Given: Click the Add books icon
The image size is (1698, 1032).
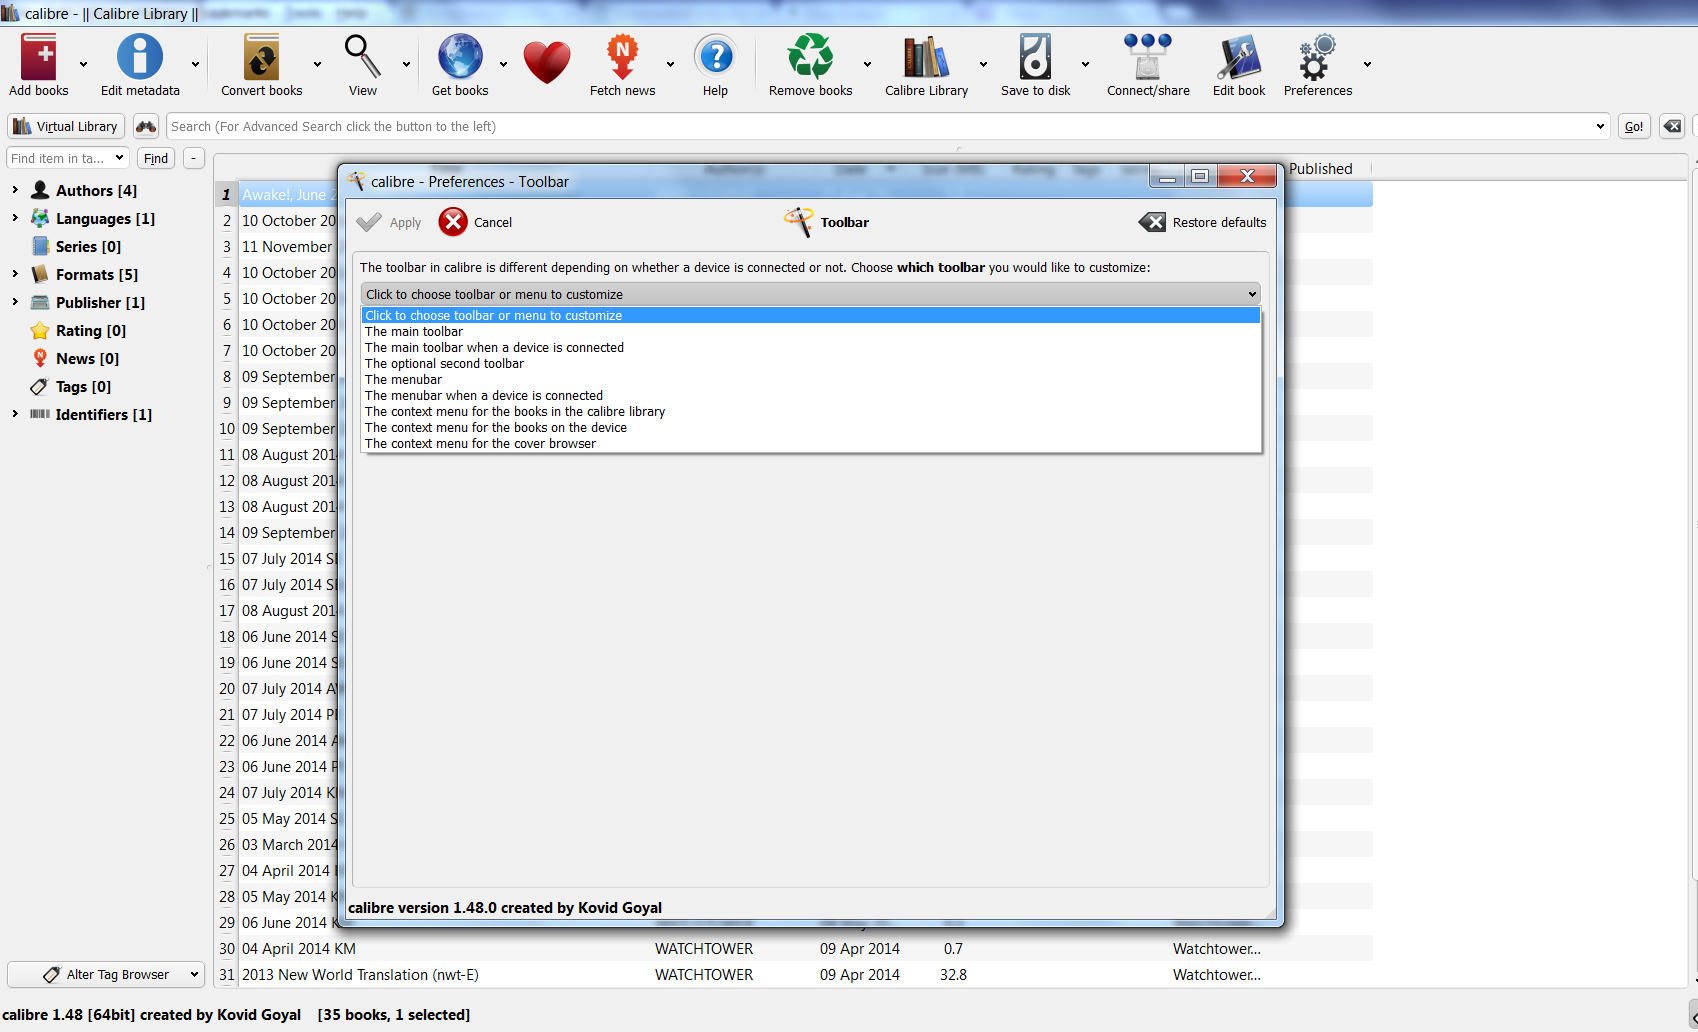Looking at the screenshot, I should tap(39, 57).
